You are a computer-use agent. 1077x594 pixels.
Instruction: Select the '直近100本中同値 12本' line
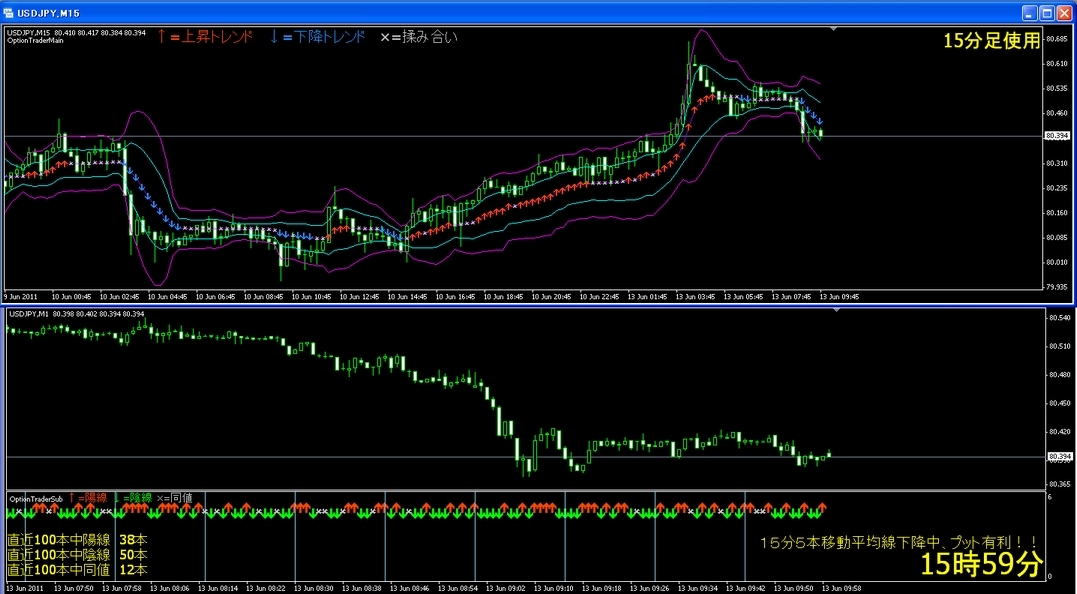pos(77,569)
